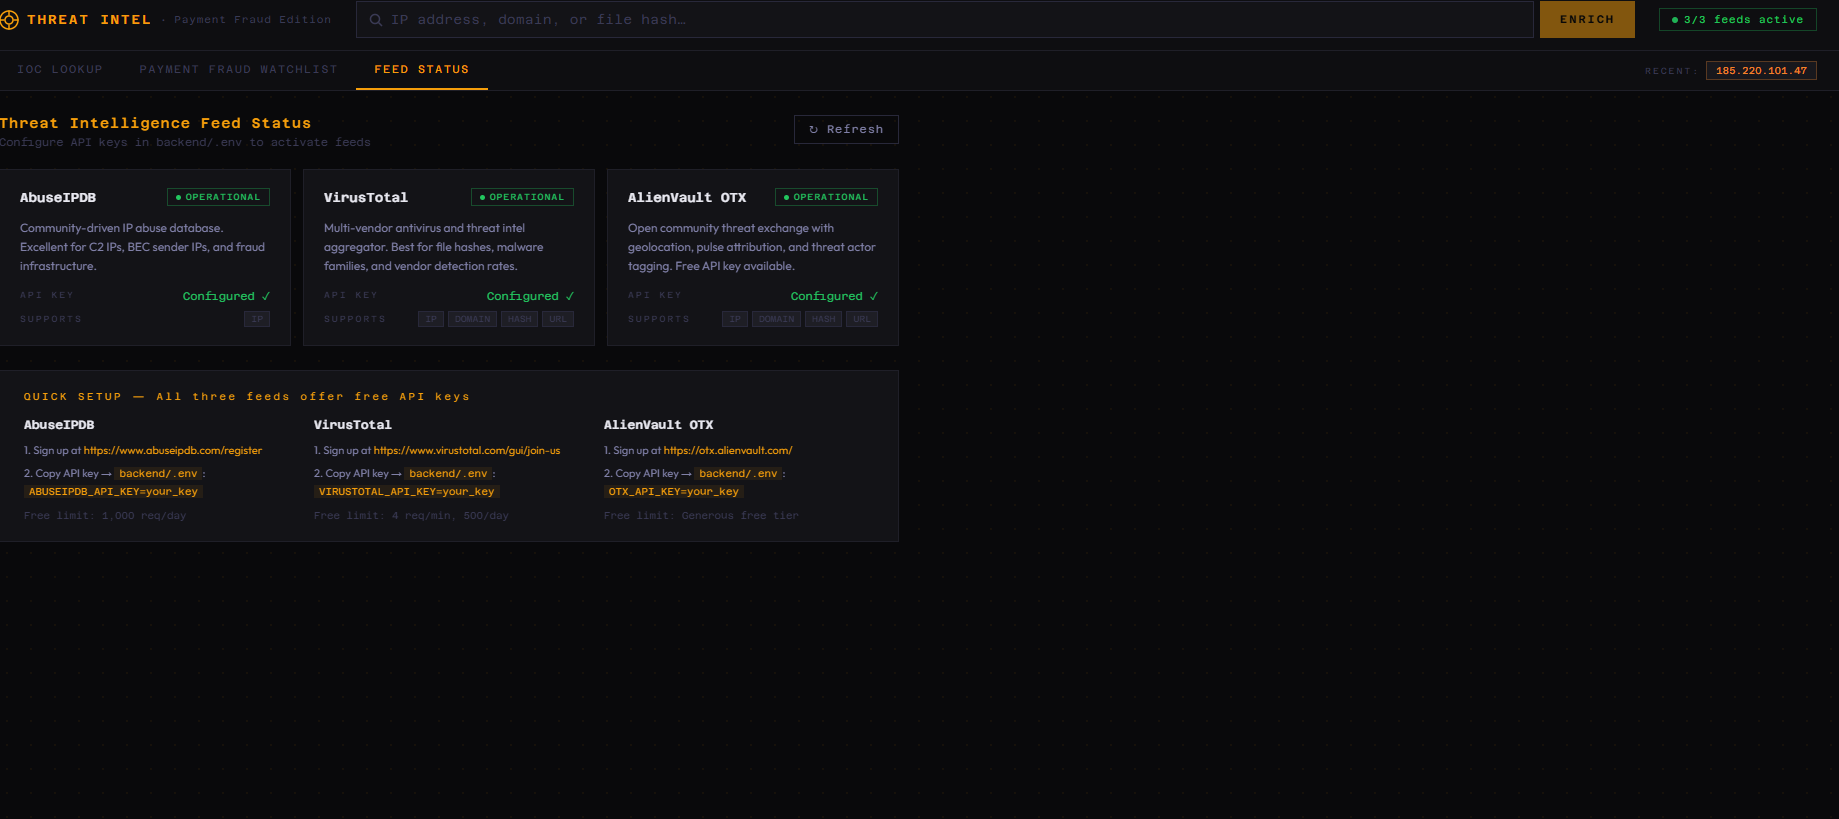Click 'Free limit: 1,000 req/day' text
The width and height of the screenshot is (1839, 819).
tap(105, 516)
